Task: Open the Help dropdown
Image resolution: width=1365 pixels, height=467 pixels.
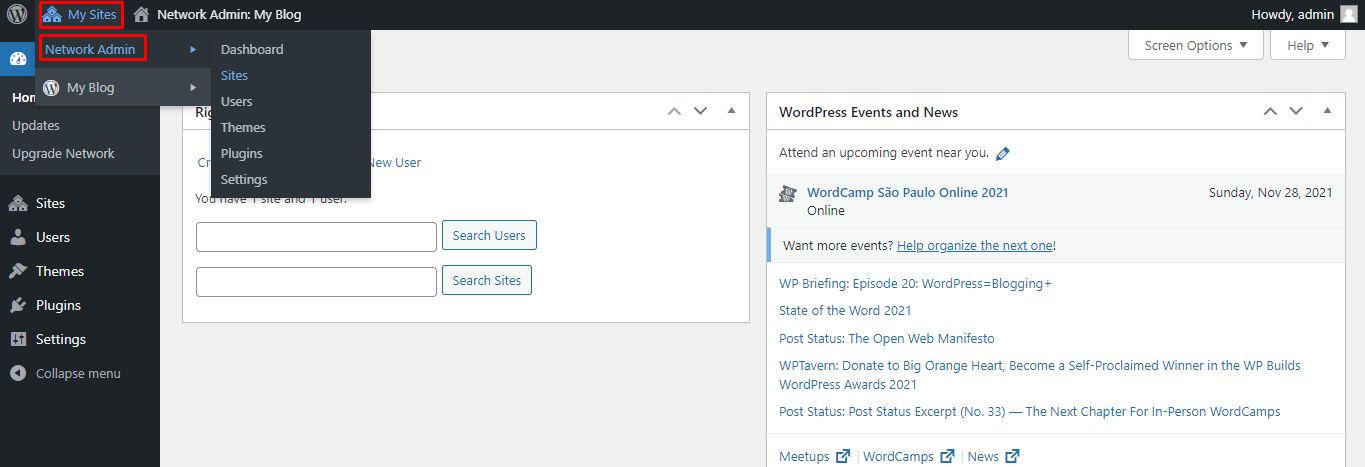Action: (x=1308, y=45)
